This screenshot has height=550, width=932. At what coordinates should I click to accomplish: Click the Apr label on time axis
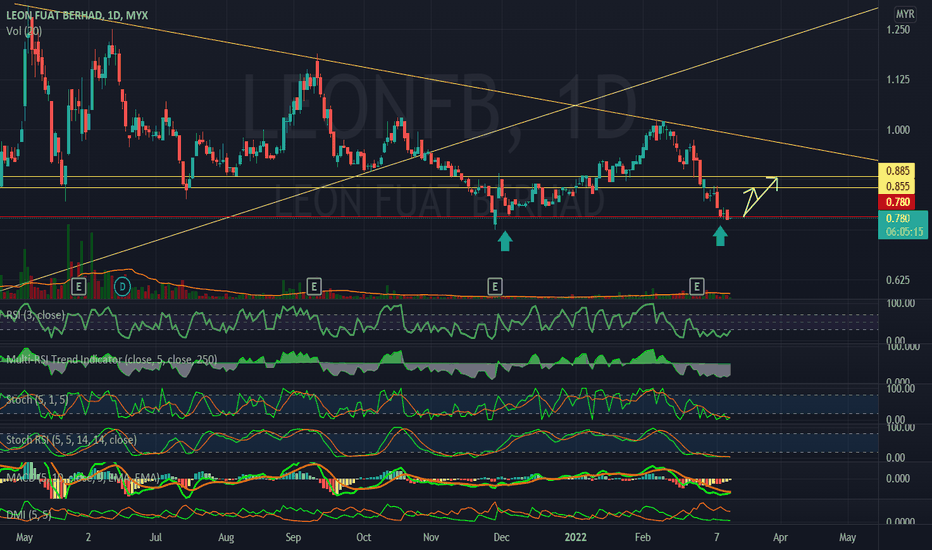[780, 538]
